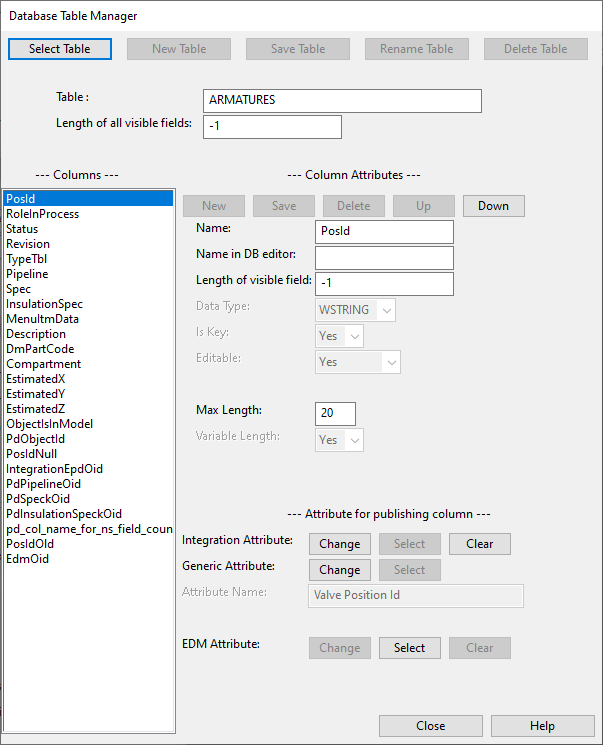This screenshot has height=745, width=603.
Task: Close the Database Table Manager dialog
Action: [x=430, y=726]
